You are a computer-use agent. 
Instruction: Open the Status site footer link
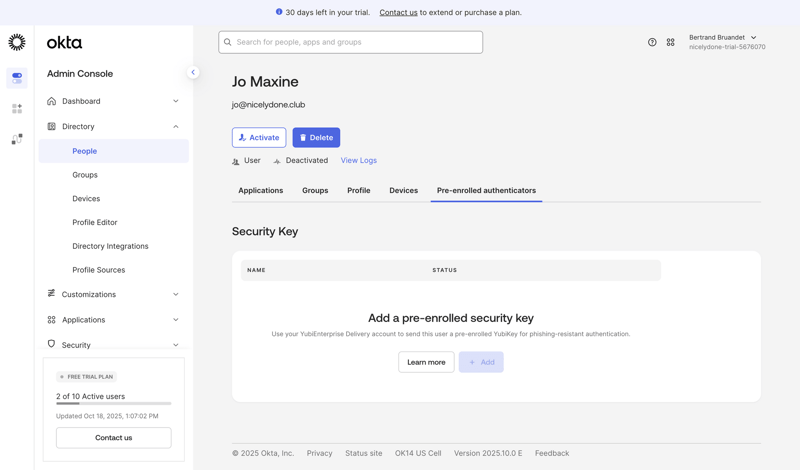coord(364,453)
